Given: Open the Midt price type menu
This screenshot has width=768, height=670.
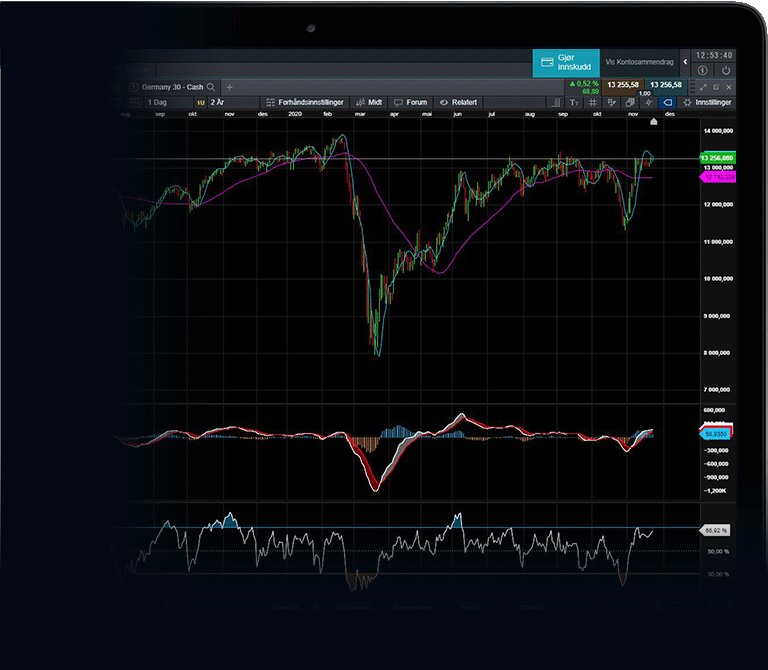Looking at the screenshot, I should pyautogui.click(x=369, y=102).
